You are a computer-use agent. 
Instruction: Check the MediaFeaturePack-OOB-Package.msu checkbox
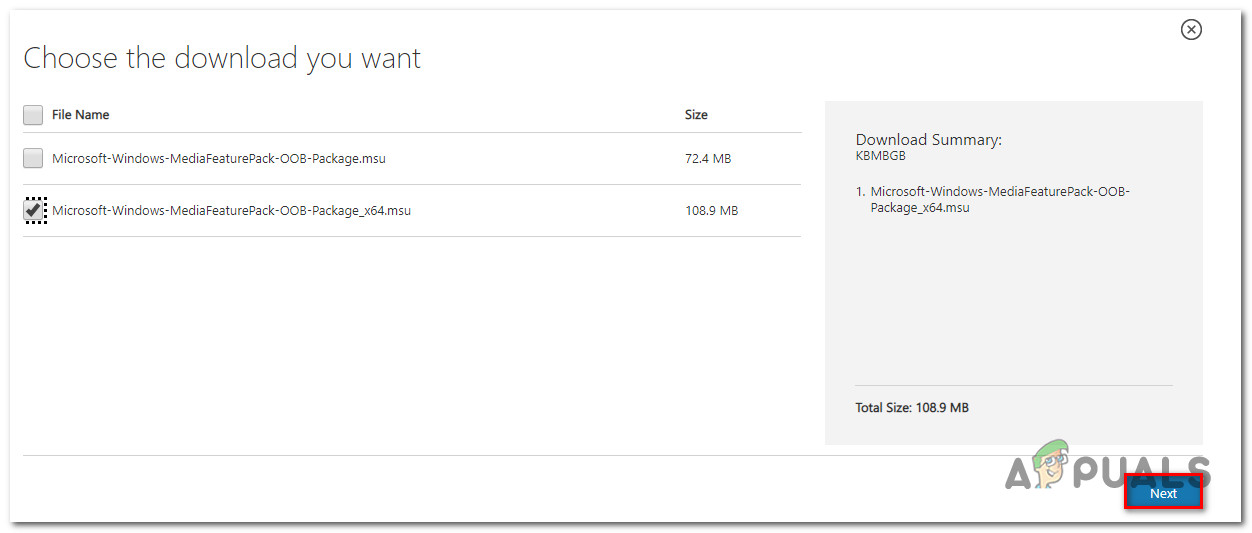(33, 158)
